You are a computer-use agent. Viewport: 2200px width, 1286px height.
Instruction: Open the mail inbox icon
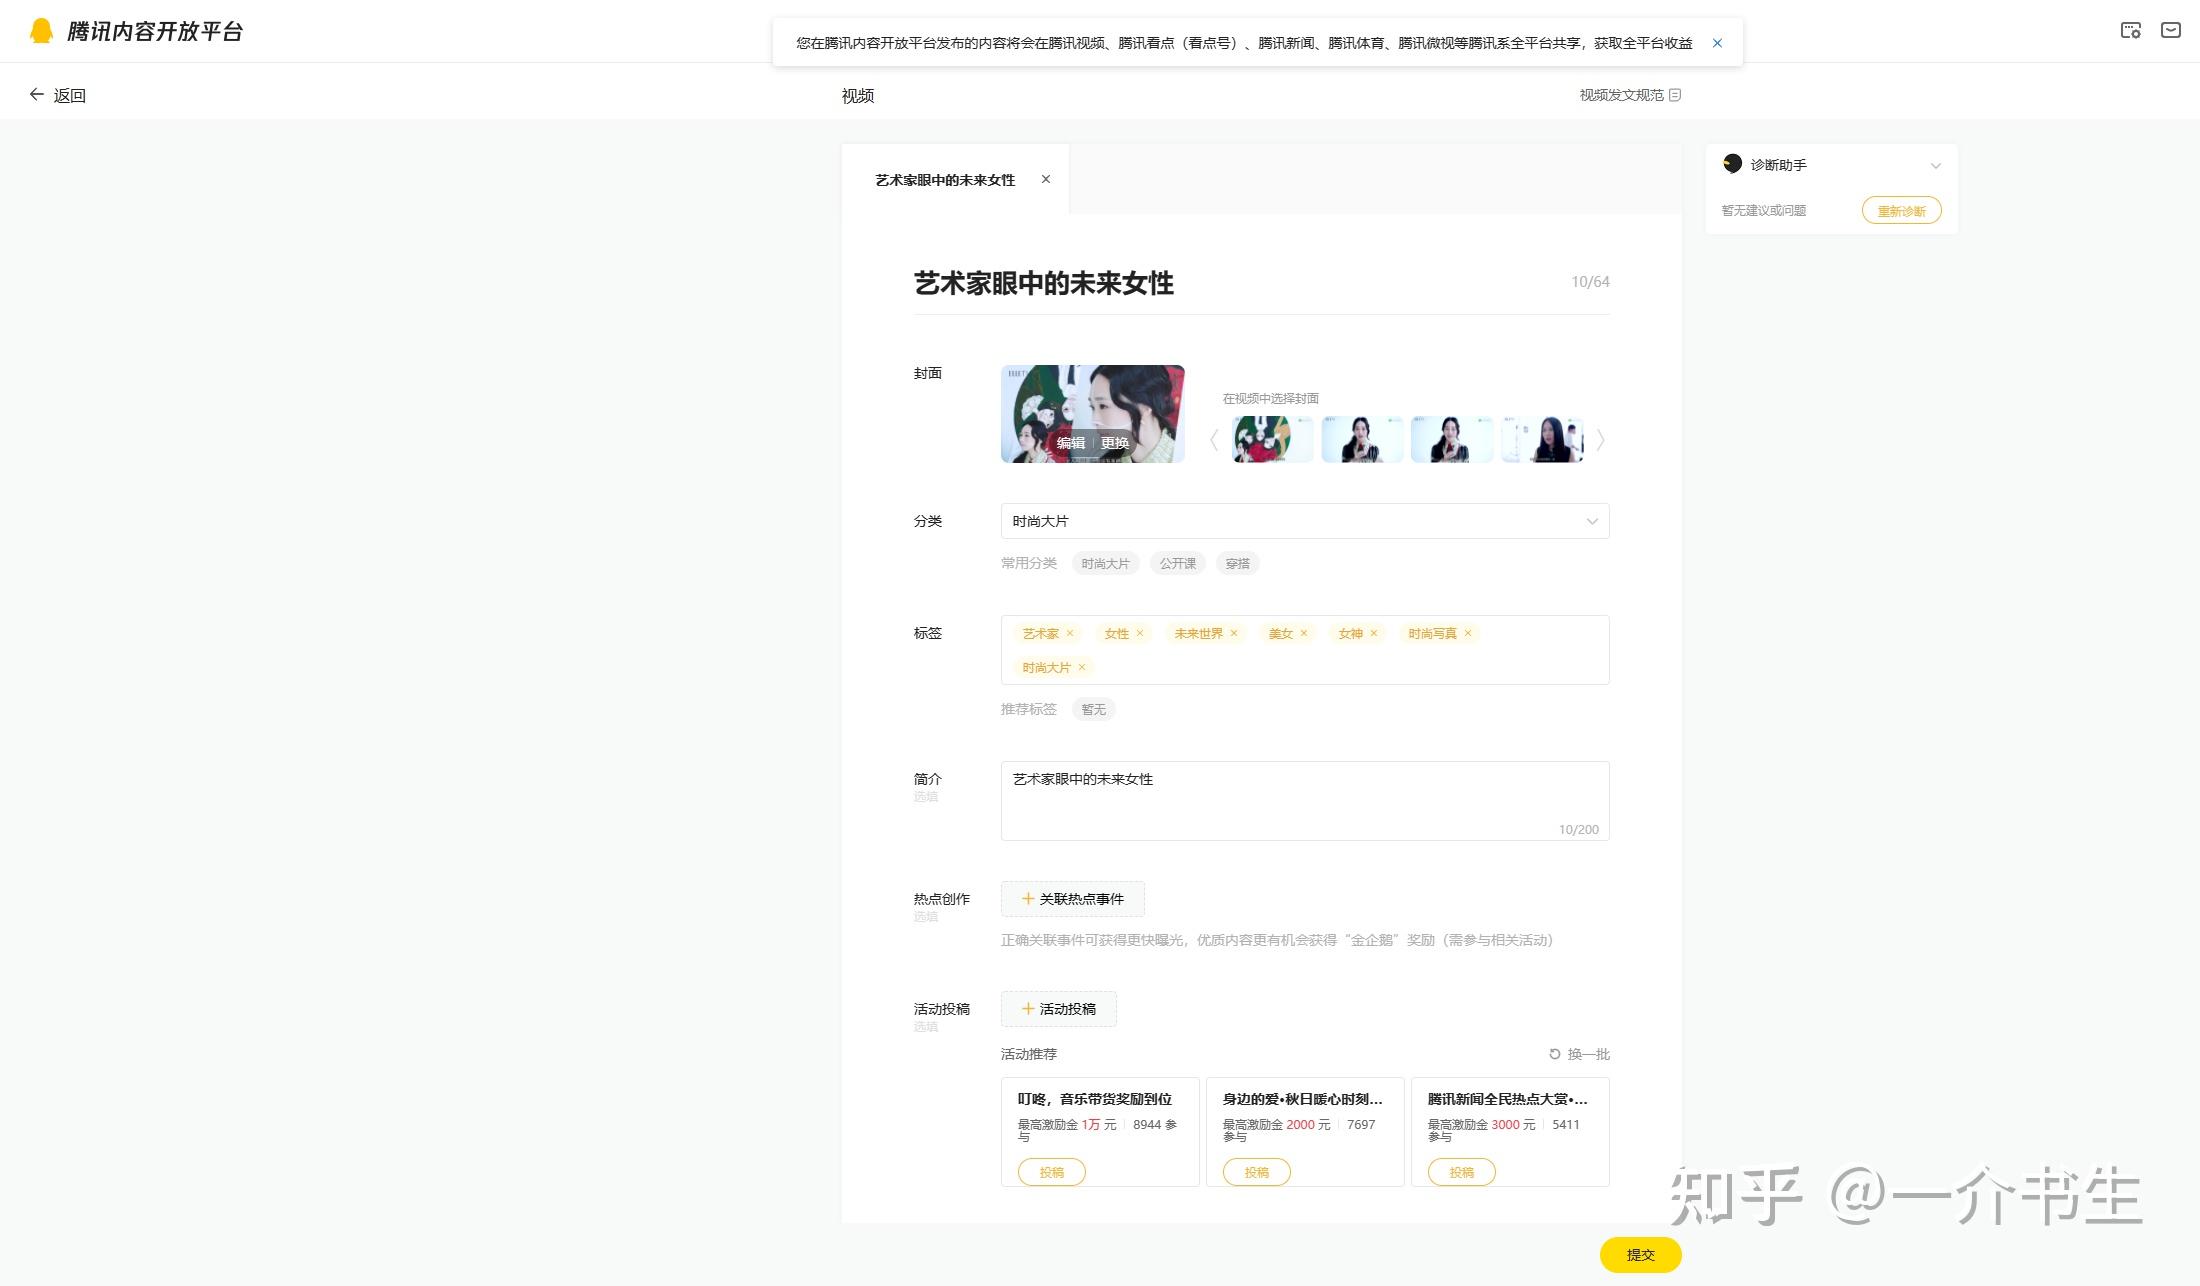(2170, 30)
